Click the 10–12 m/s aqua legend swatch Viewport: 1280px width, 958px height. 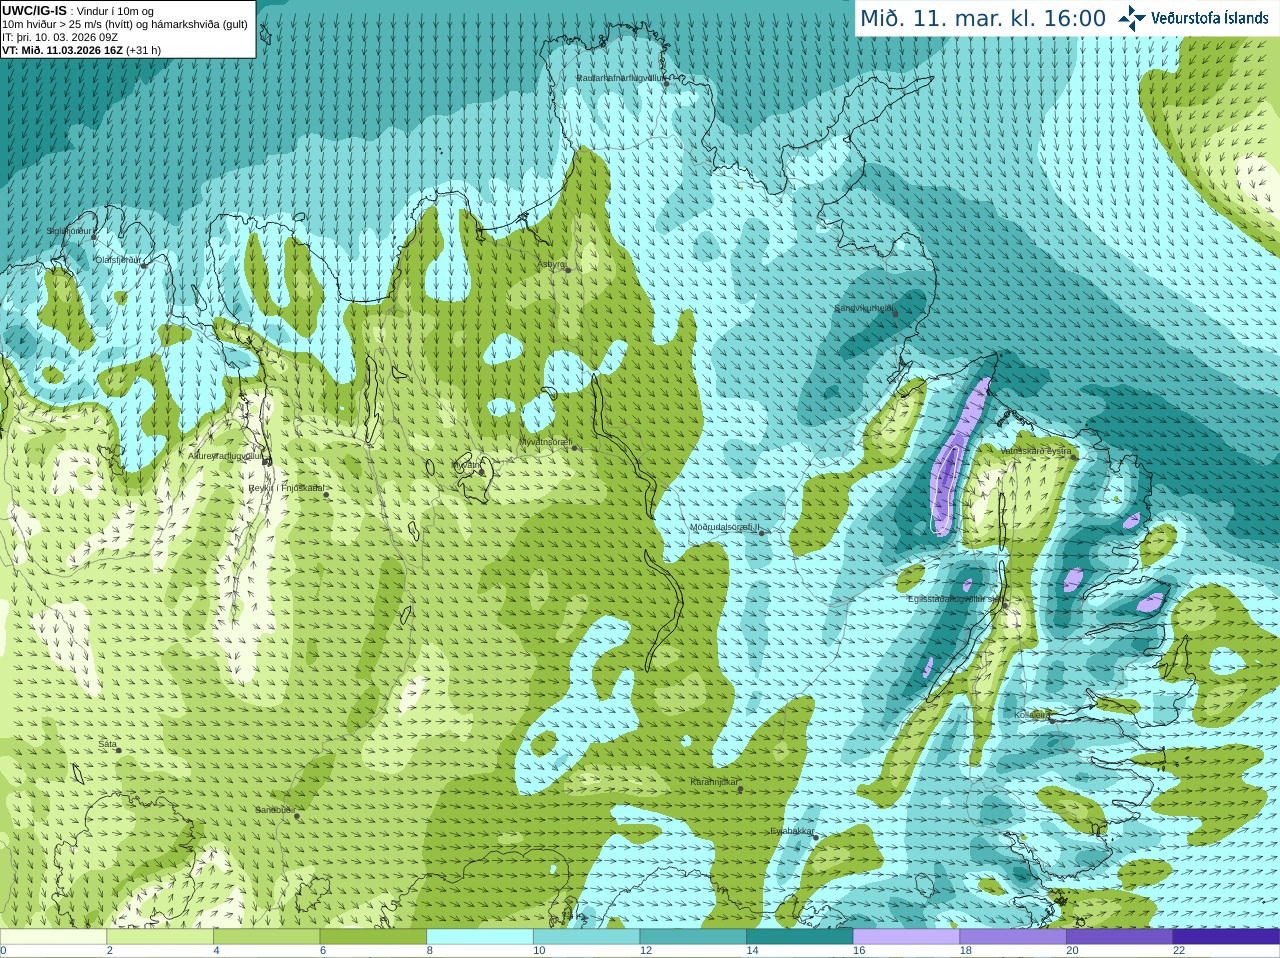587,937
